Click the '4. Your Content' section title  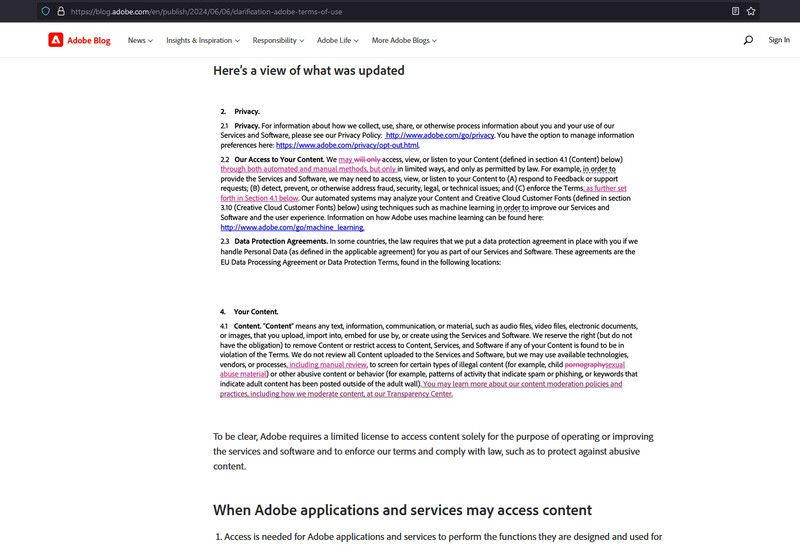(249, 312)
